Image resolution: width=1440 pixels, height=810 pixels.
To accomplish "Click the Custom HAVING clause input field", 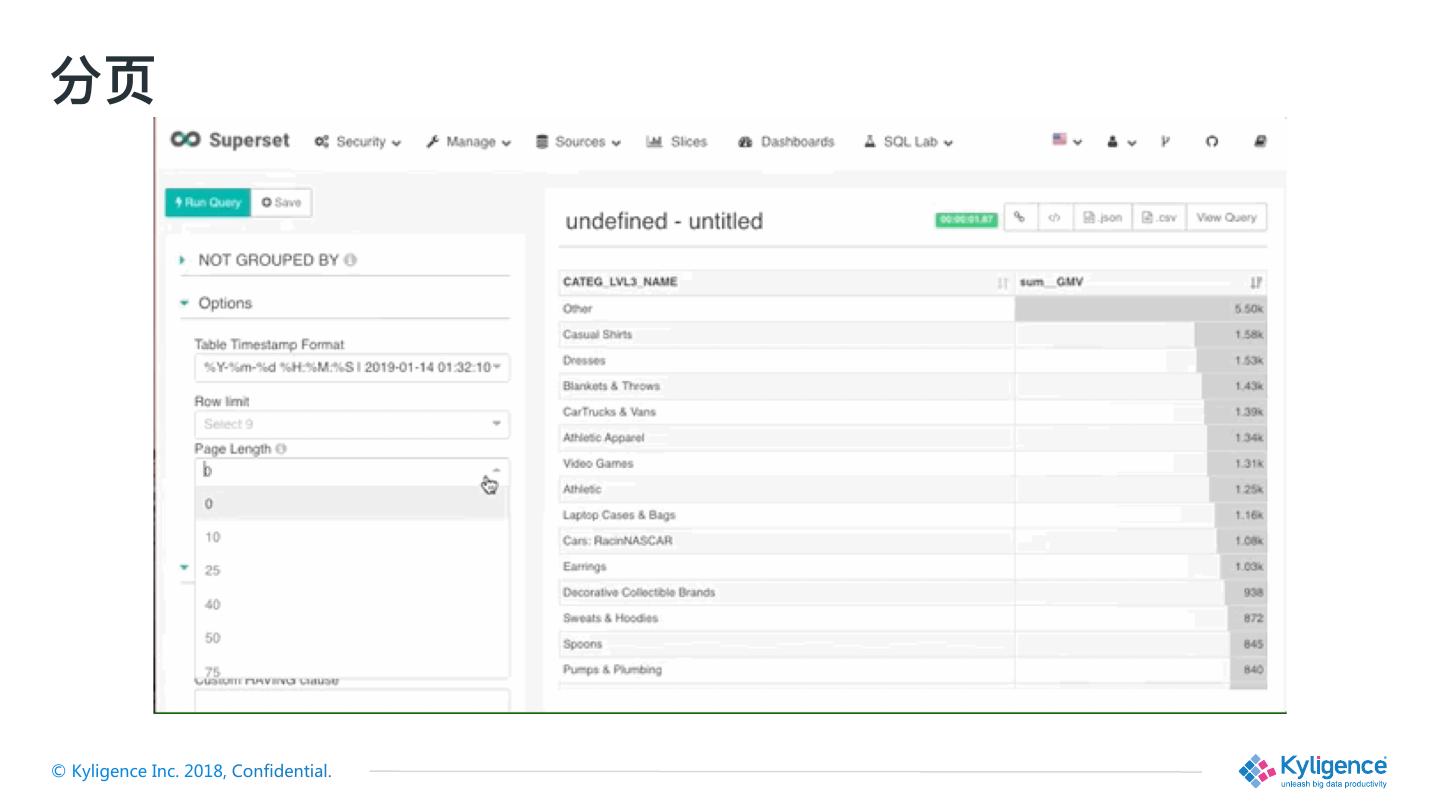I will pyautogui.click(x=351, y=701).
